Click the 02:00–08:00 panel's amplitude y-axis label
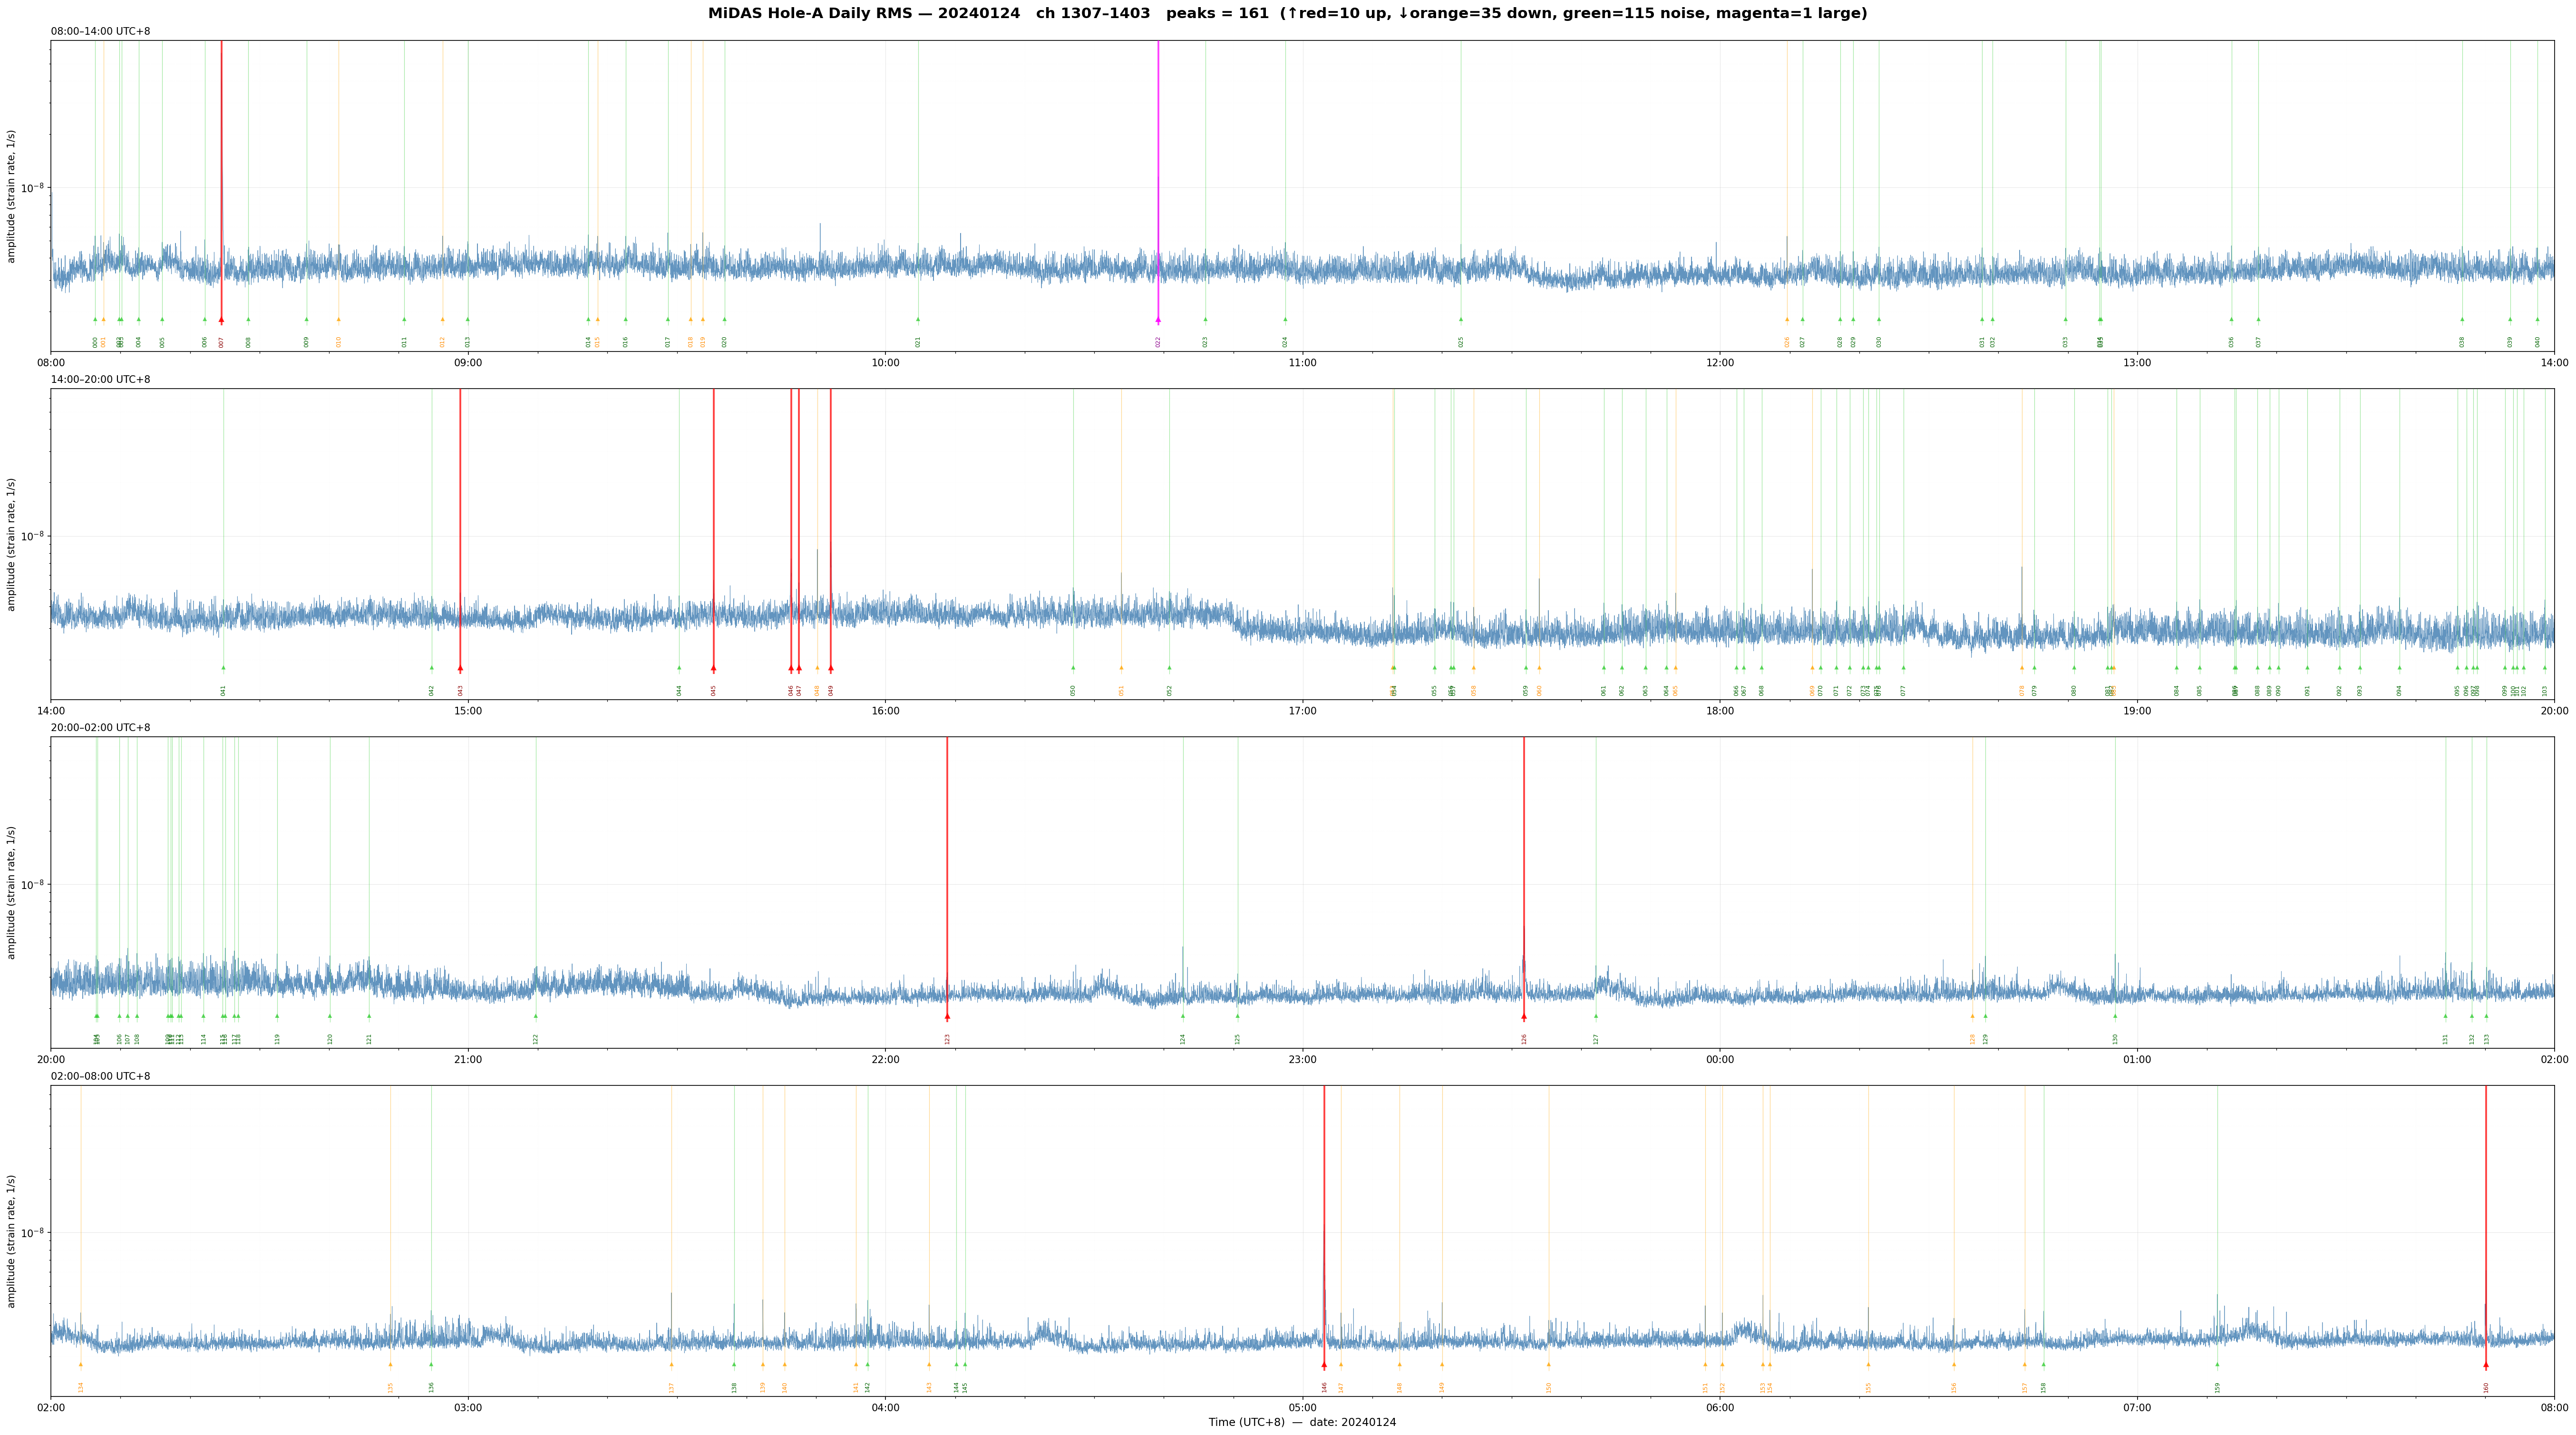The image size is (2576, 1435). coord(12,1241)
